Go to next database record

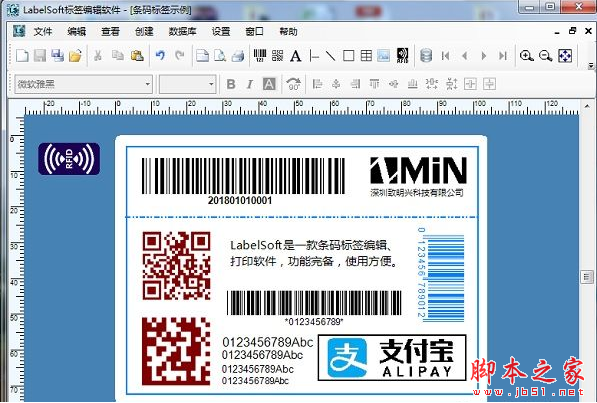point(484,56)
